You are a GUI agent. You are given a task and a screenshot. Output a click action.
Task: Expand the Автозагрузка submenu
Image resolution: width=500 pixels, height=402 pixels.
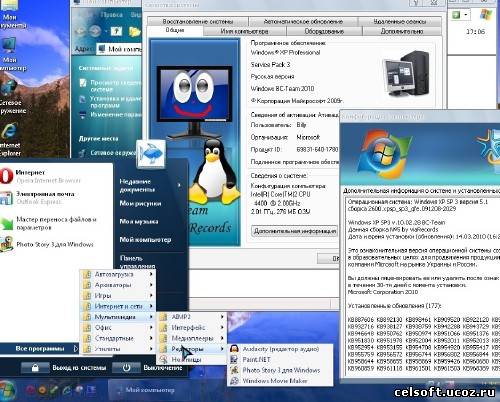click(118, 274)
